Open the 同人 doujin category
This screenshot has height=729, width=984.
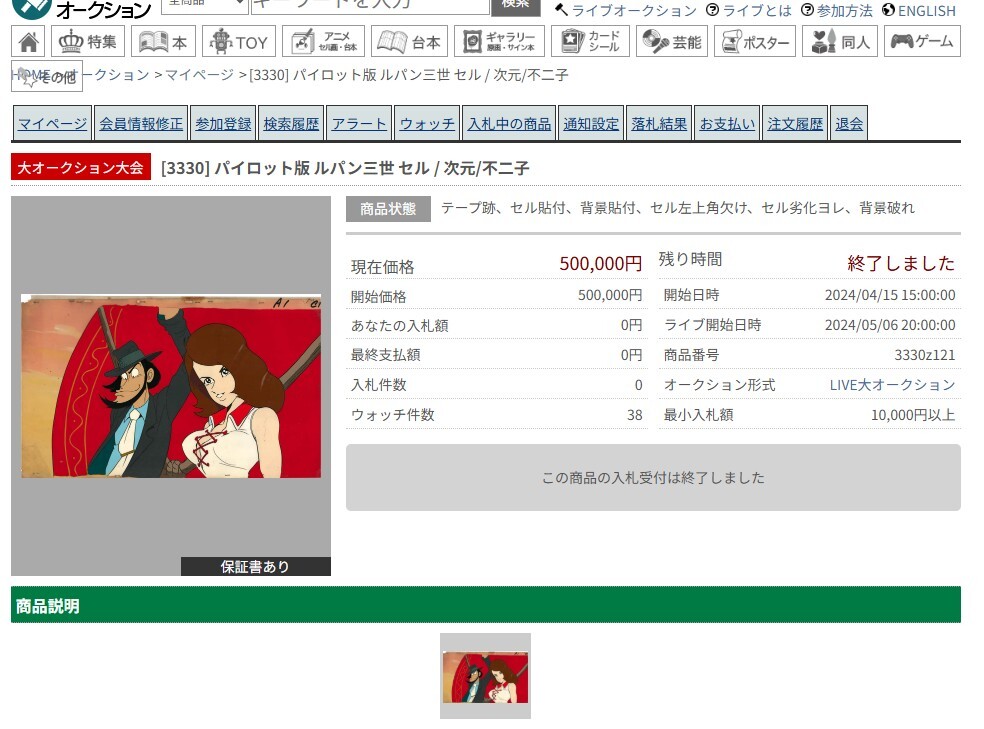[x=840, y=41]
